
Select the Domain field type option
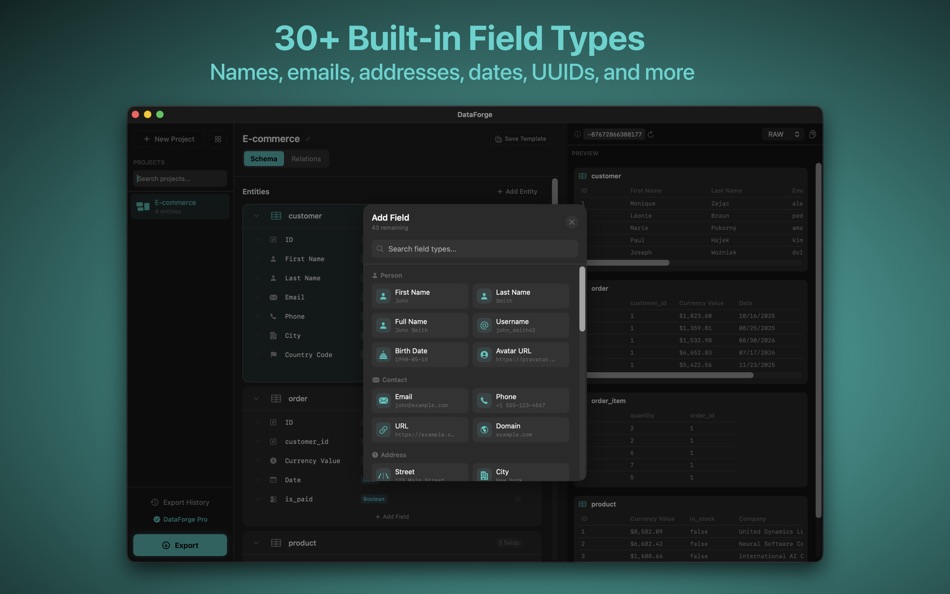click(520, 429)
